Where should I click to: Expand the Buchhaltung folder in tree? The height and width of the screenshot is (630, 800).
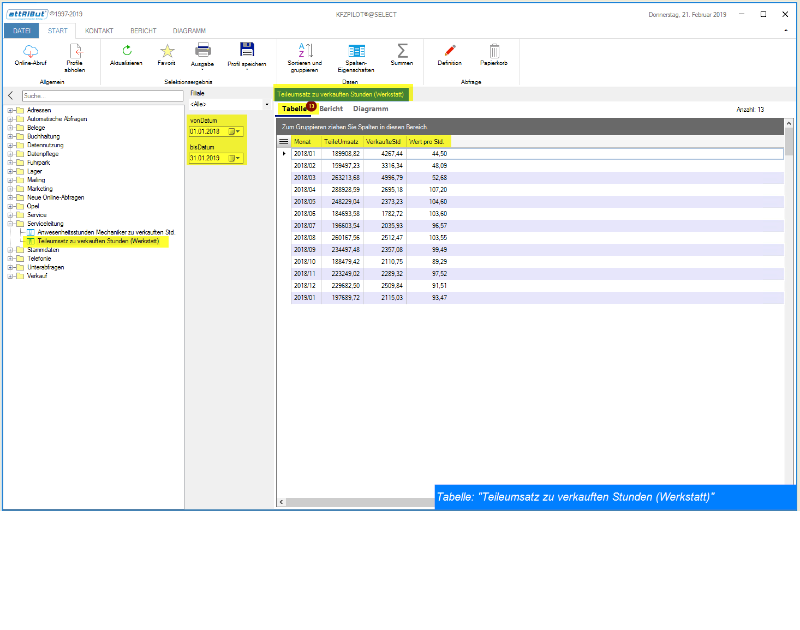pos(10,134)
